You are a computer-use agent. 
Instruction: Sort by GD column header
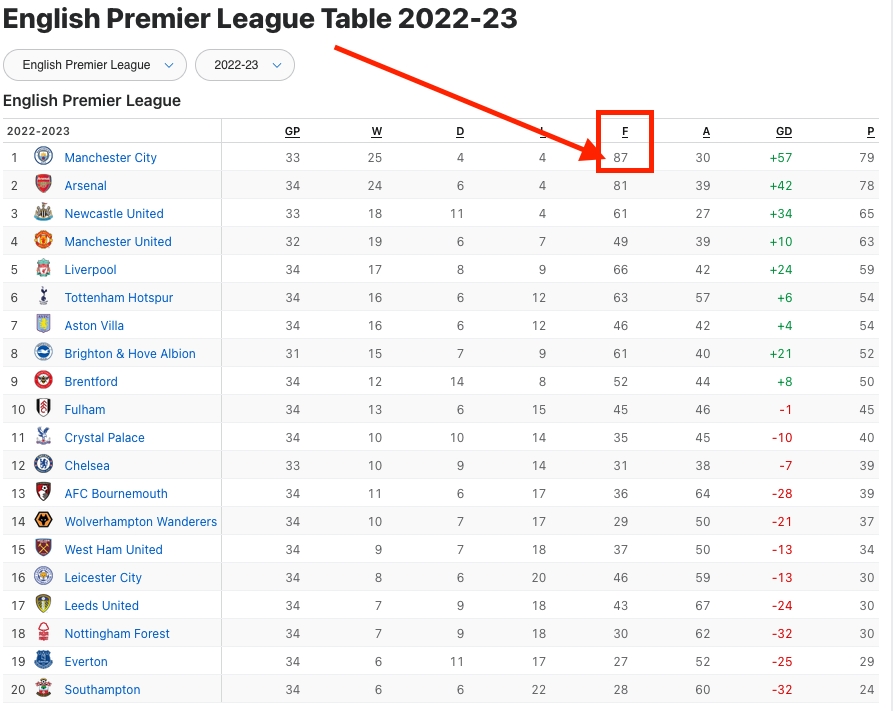click(x=784, y=131)
